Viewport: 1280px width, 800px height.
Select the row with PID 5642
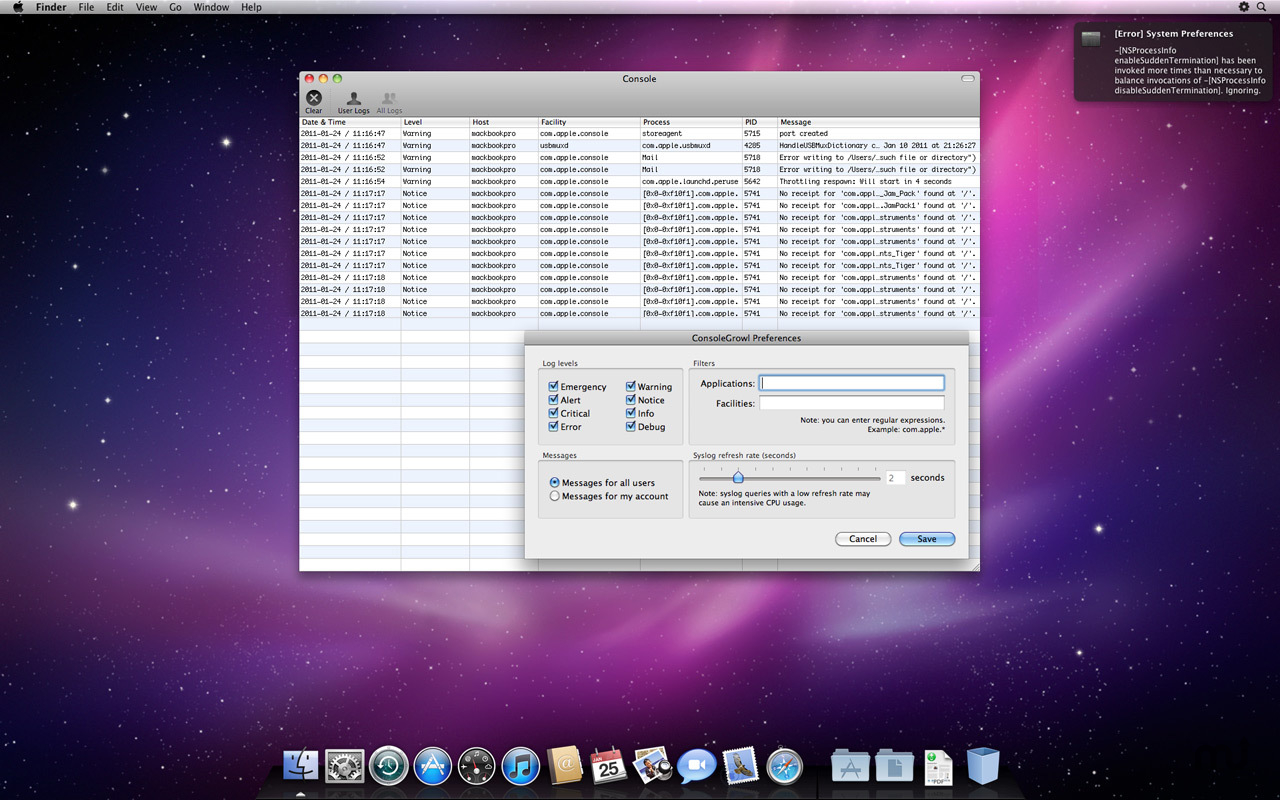click(639, 181)
